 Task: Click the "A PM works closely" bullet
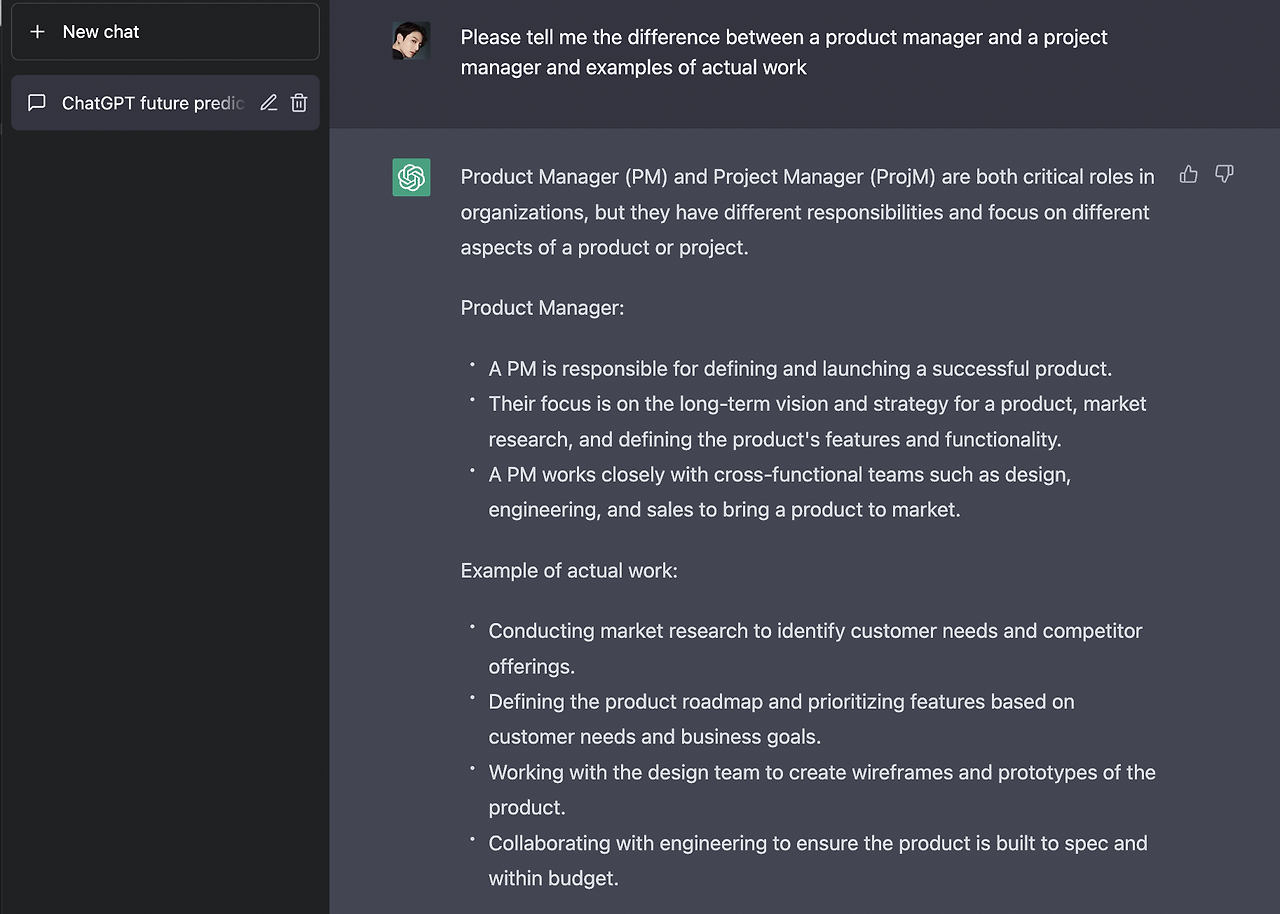pyautogui.click(x=779, y=492)
